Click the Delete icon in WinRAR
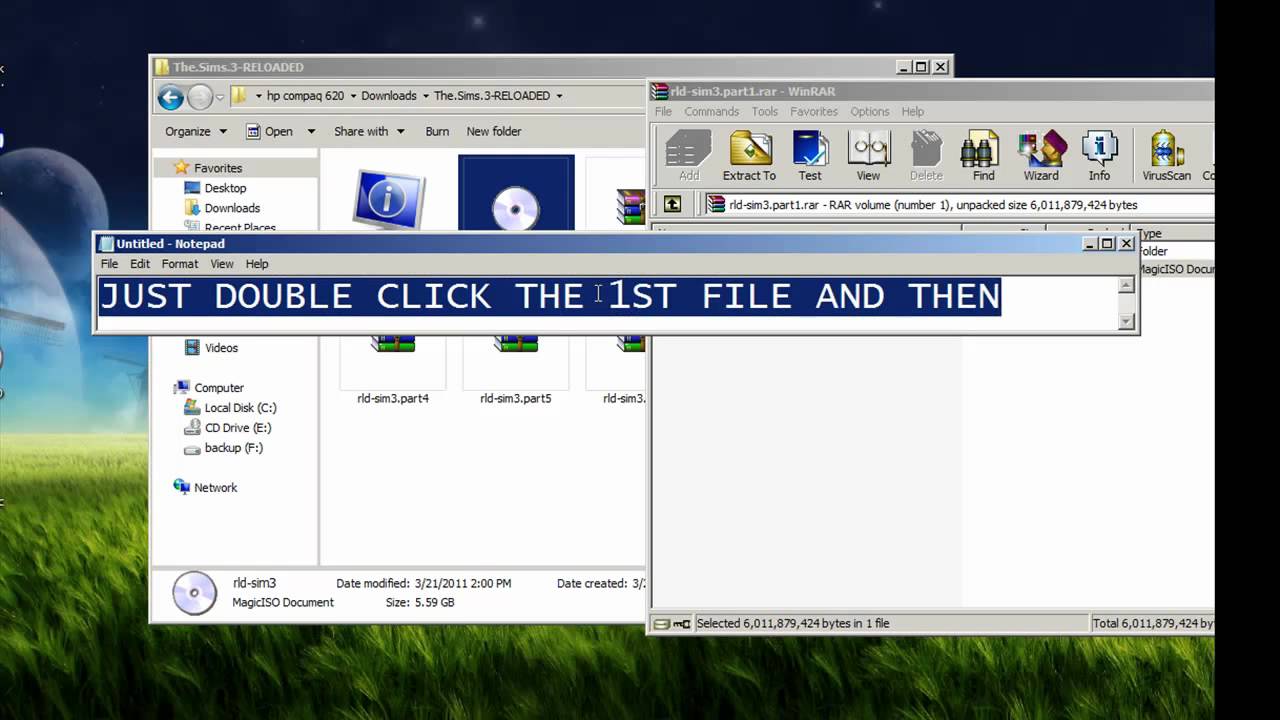This screenshot has height=720, width=1280. [926, 156]
